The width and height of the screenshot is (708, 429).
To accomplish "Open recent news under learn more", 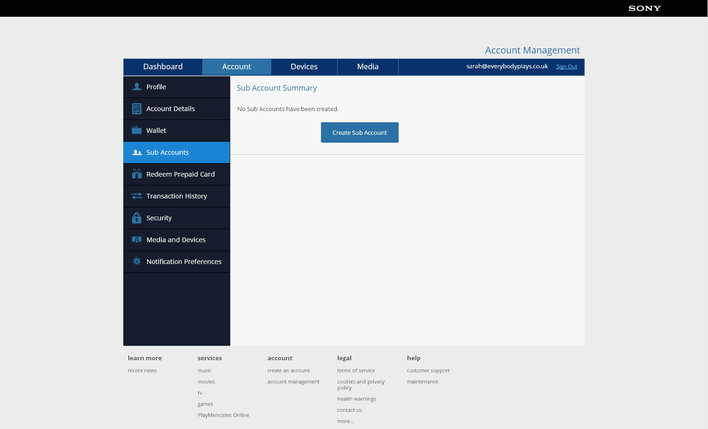I will point(142,371).
